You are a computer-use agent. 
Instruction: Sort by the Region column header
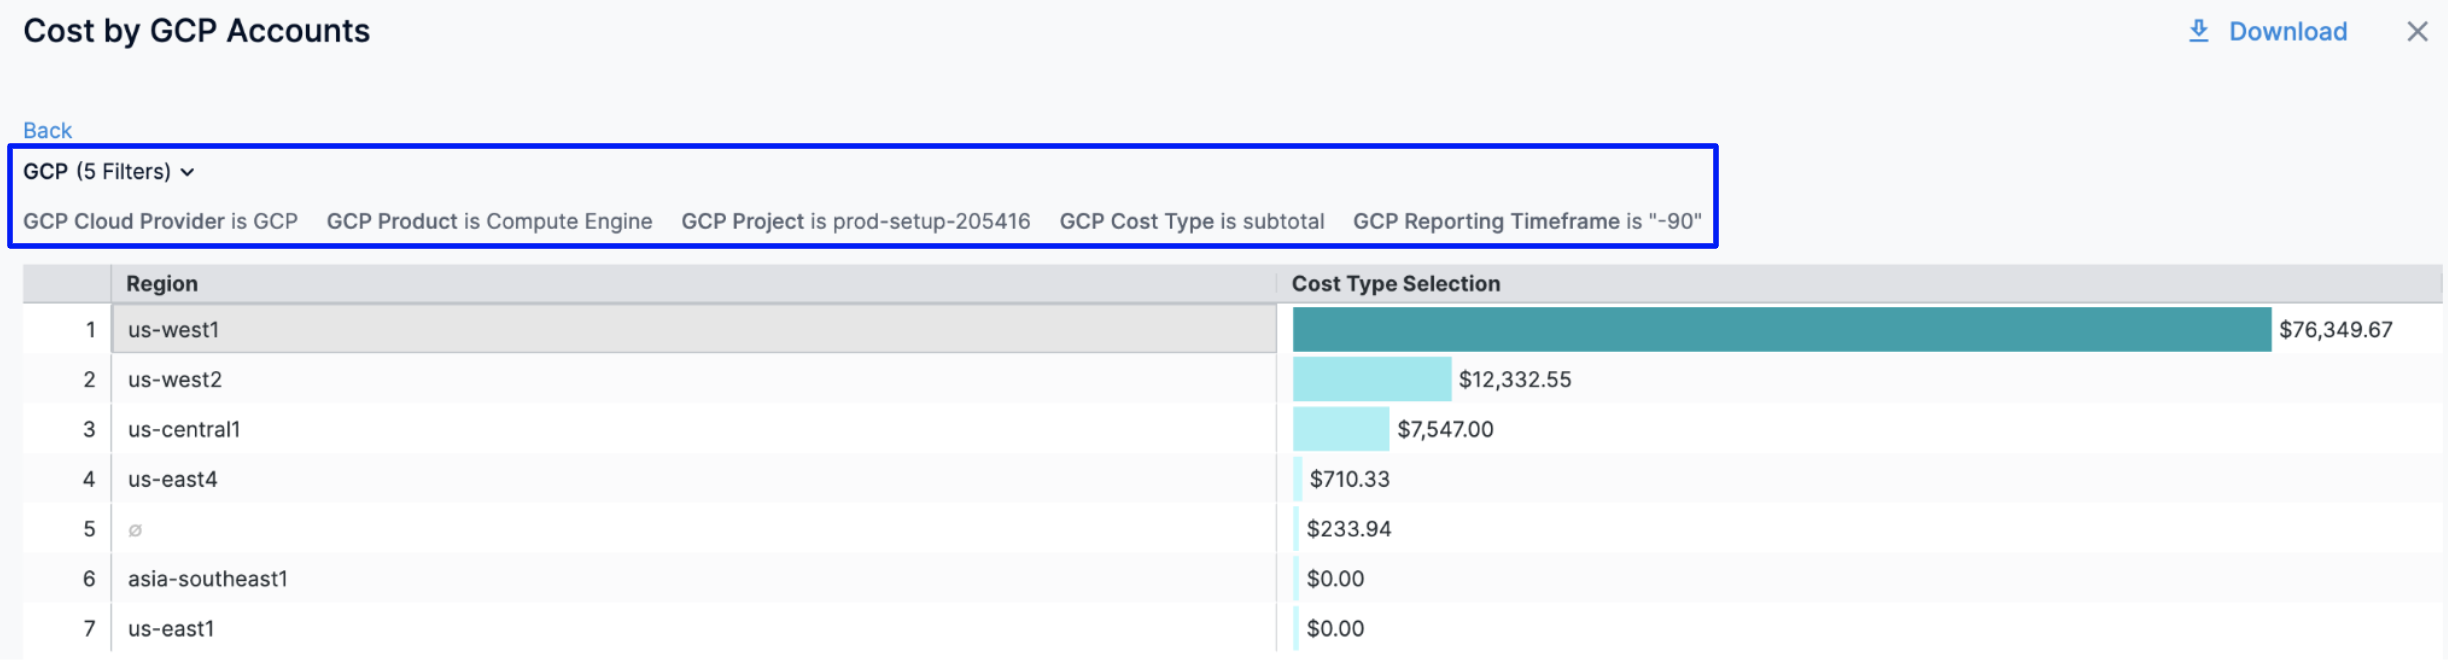pyautogui.click(x=162, y=284)
